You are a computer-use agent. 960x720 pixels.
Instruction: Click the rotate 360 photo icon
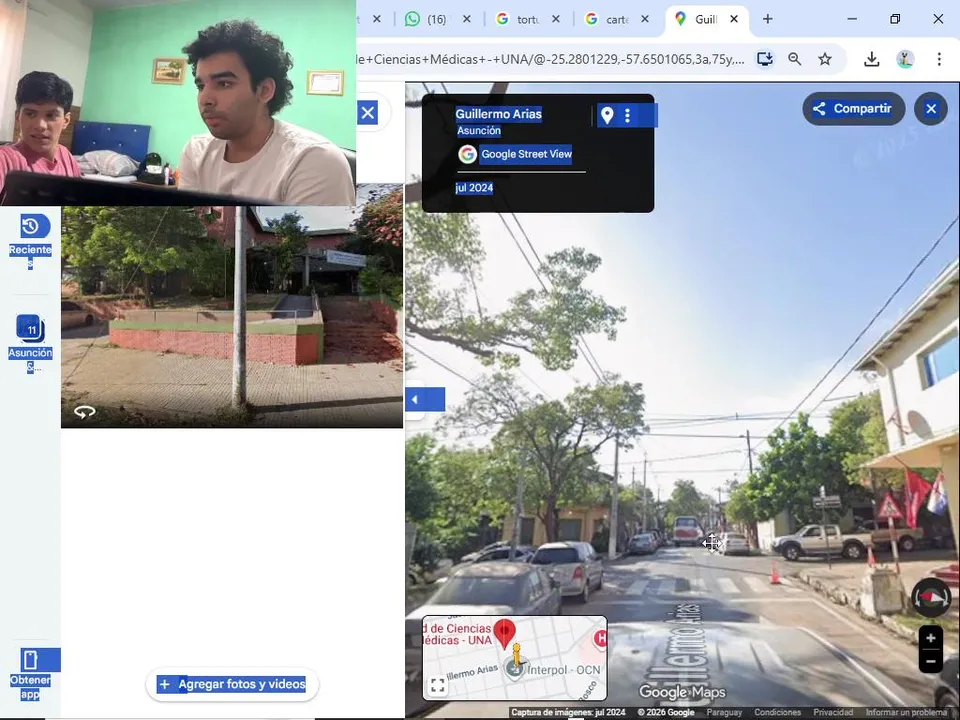pyautogui.click(x=84, y=412)
